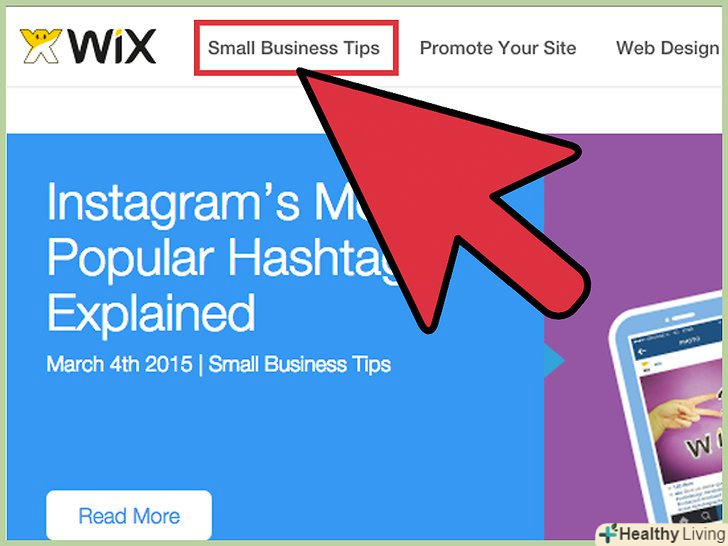The image size is (728, 546).
Task: Go to the Web Design section
Action: click(668, 48)
